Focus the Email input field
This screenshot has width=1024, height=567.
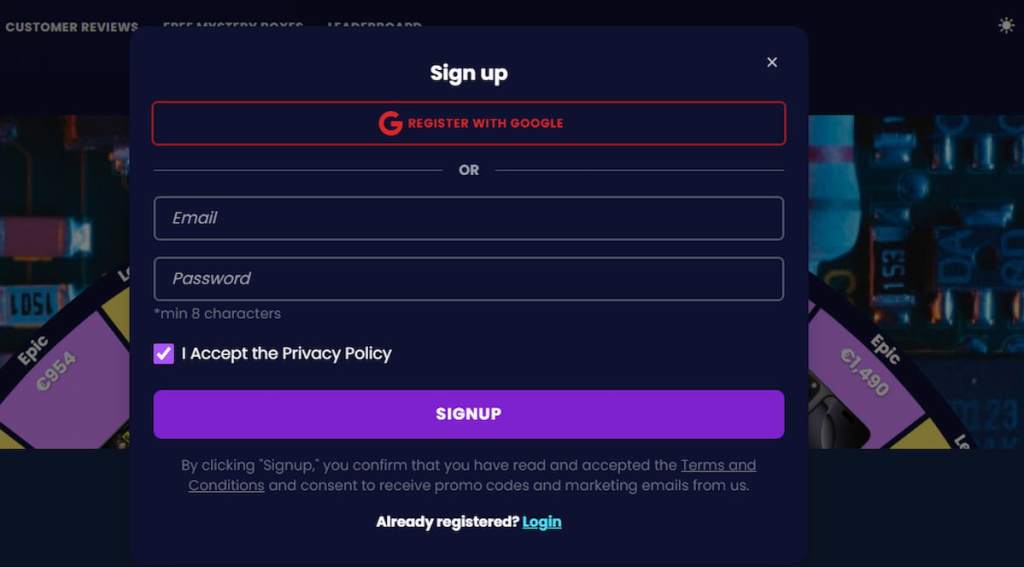coord(468,218)
